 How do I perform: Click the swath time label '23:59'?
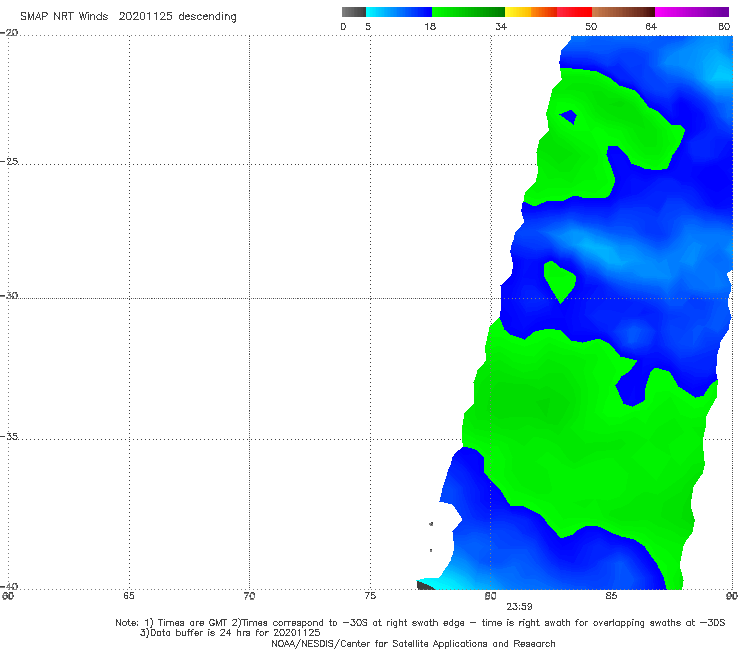coord(519,607)
